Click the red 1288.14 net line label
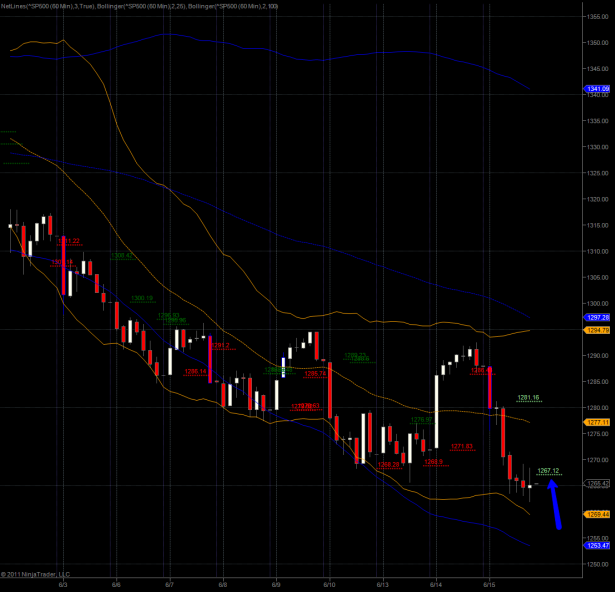 point(196,371)
